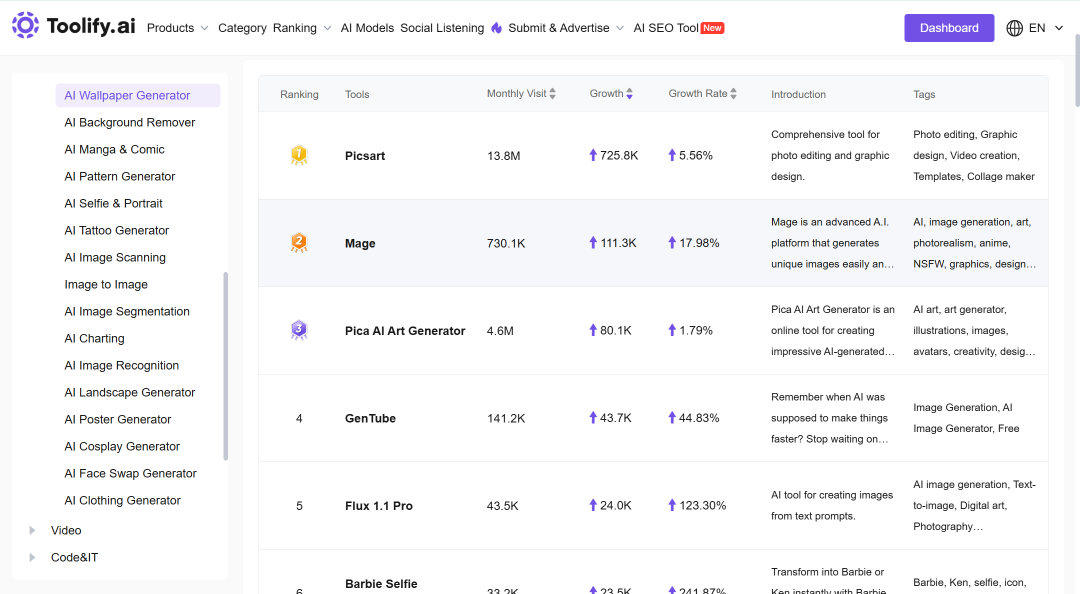Click the page vertical scrollbar
This screenshot has height=594, width=1080.
click(x=1076, y=70)
